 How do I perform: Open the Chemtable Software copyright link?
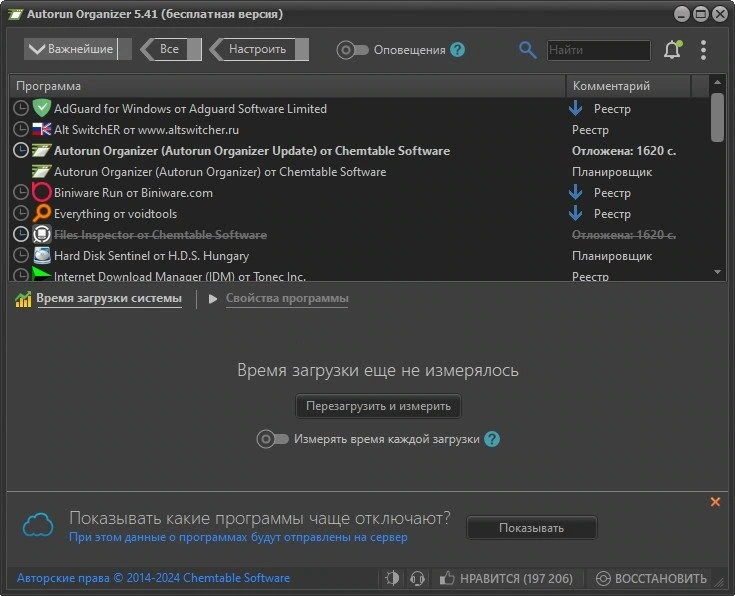point(153,578)
